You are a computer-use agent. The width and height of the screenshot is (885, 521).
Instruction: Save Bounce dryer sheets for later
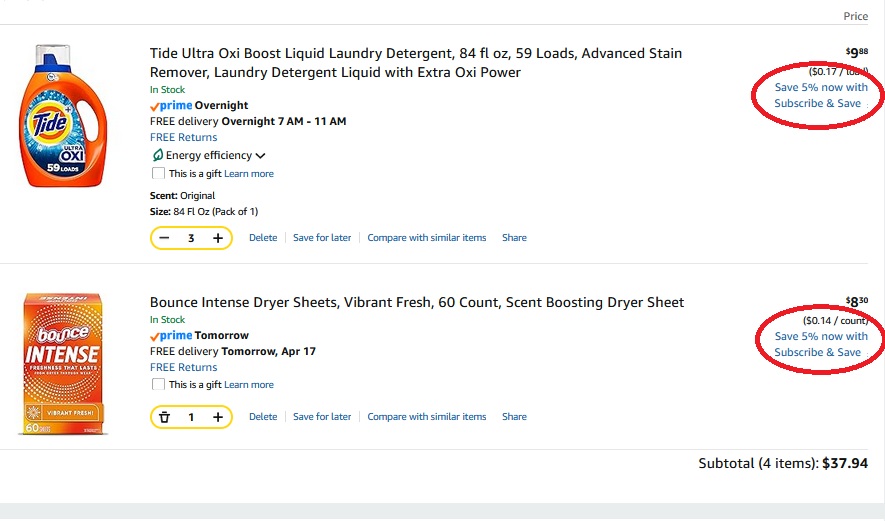(x=322, y=417)
